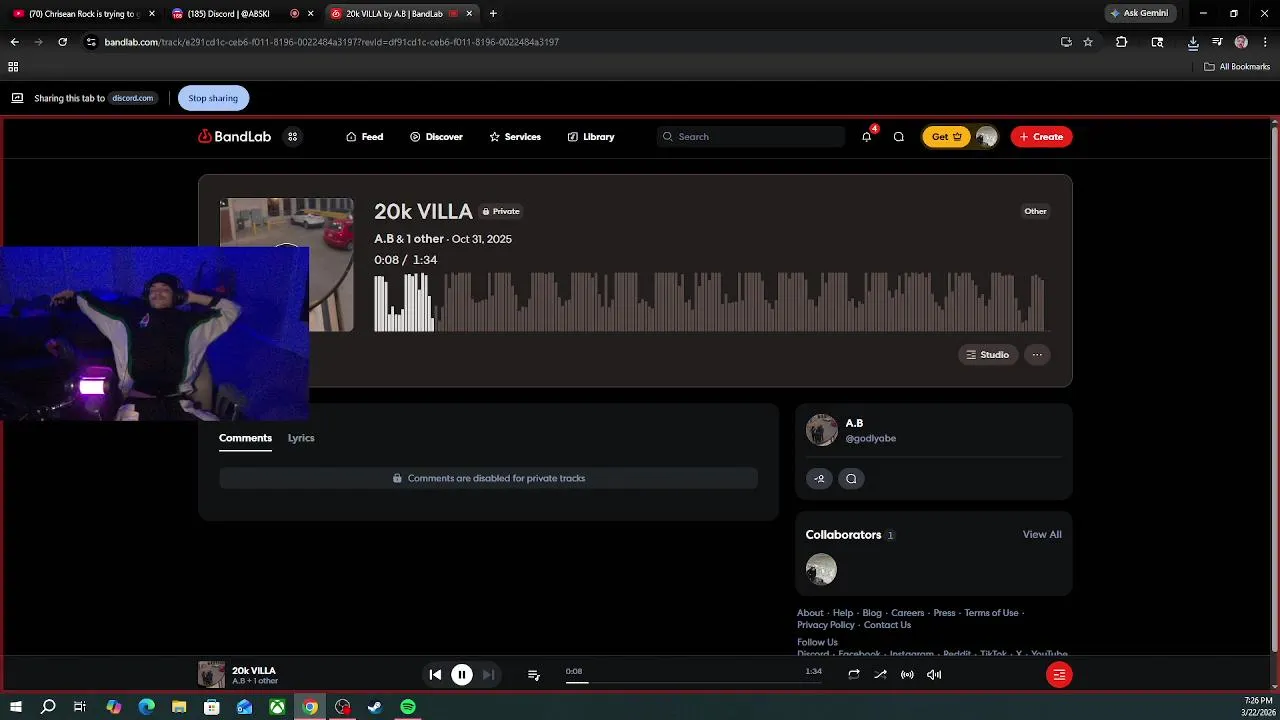Click the red queue panel button
Screen dimensions: 1280x720
pyautogui.click(x=1059, y=675)
